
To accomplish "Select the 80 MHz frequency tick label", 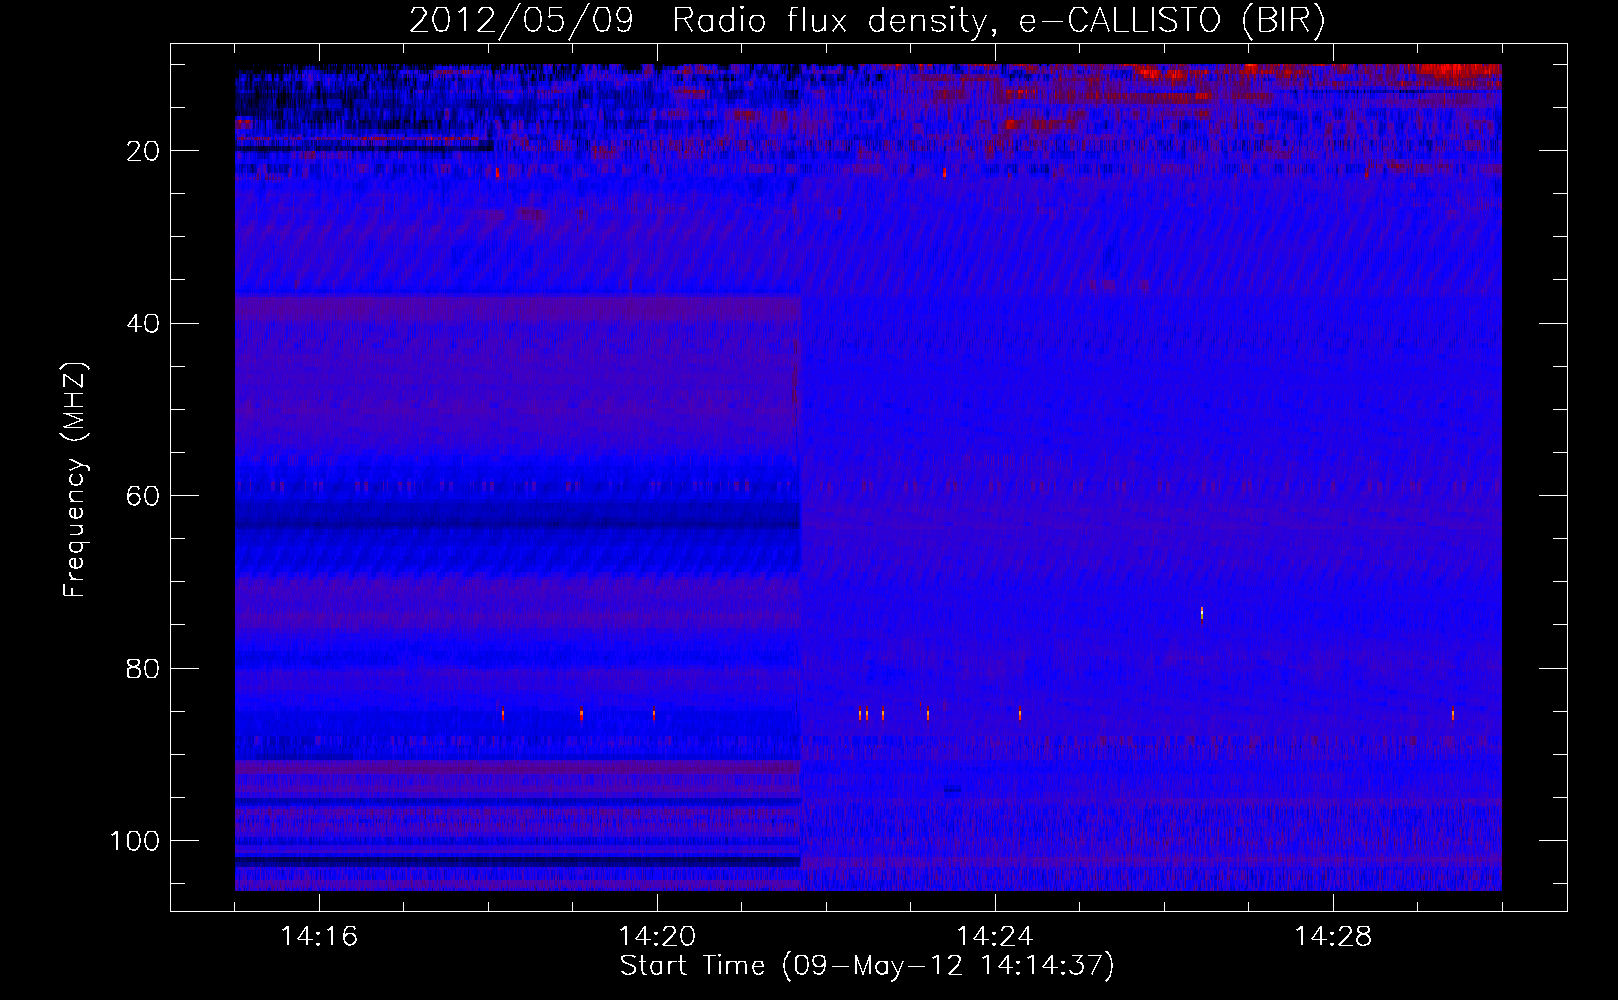I will (144, 668).
